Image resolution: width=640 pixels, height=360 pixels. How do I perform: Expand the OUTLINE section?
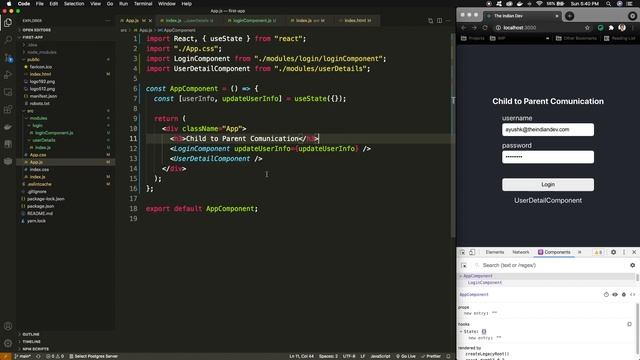[x=31, y=334]
